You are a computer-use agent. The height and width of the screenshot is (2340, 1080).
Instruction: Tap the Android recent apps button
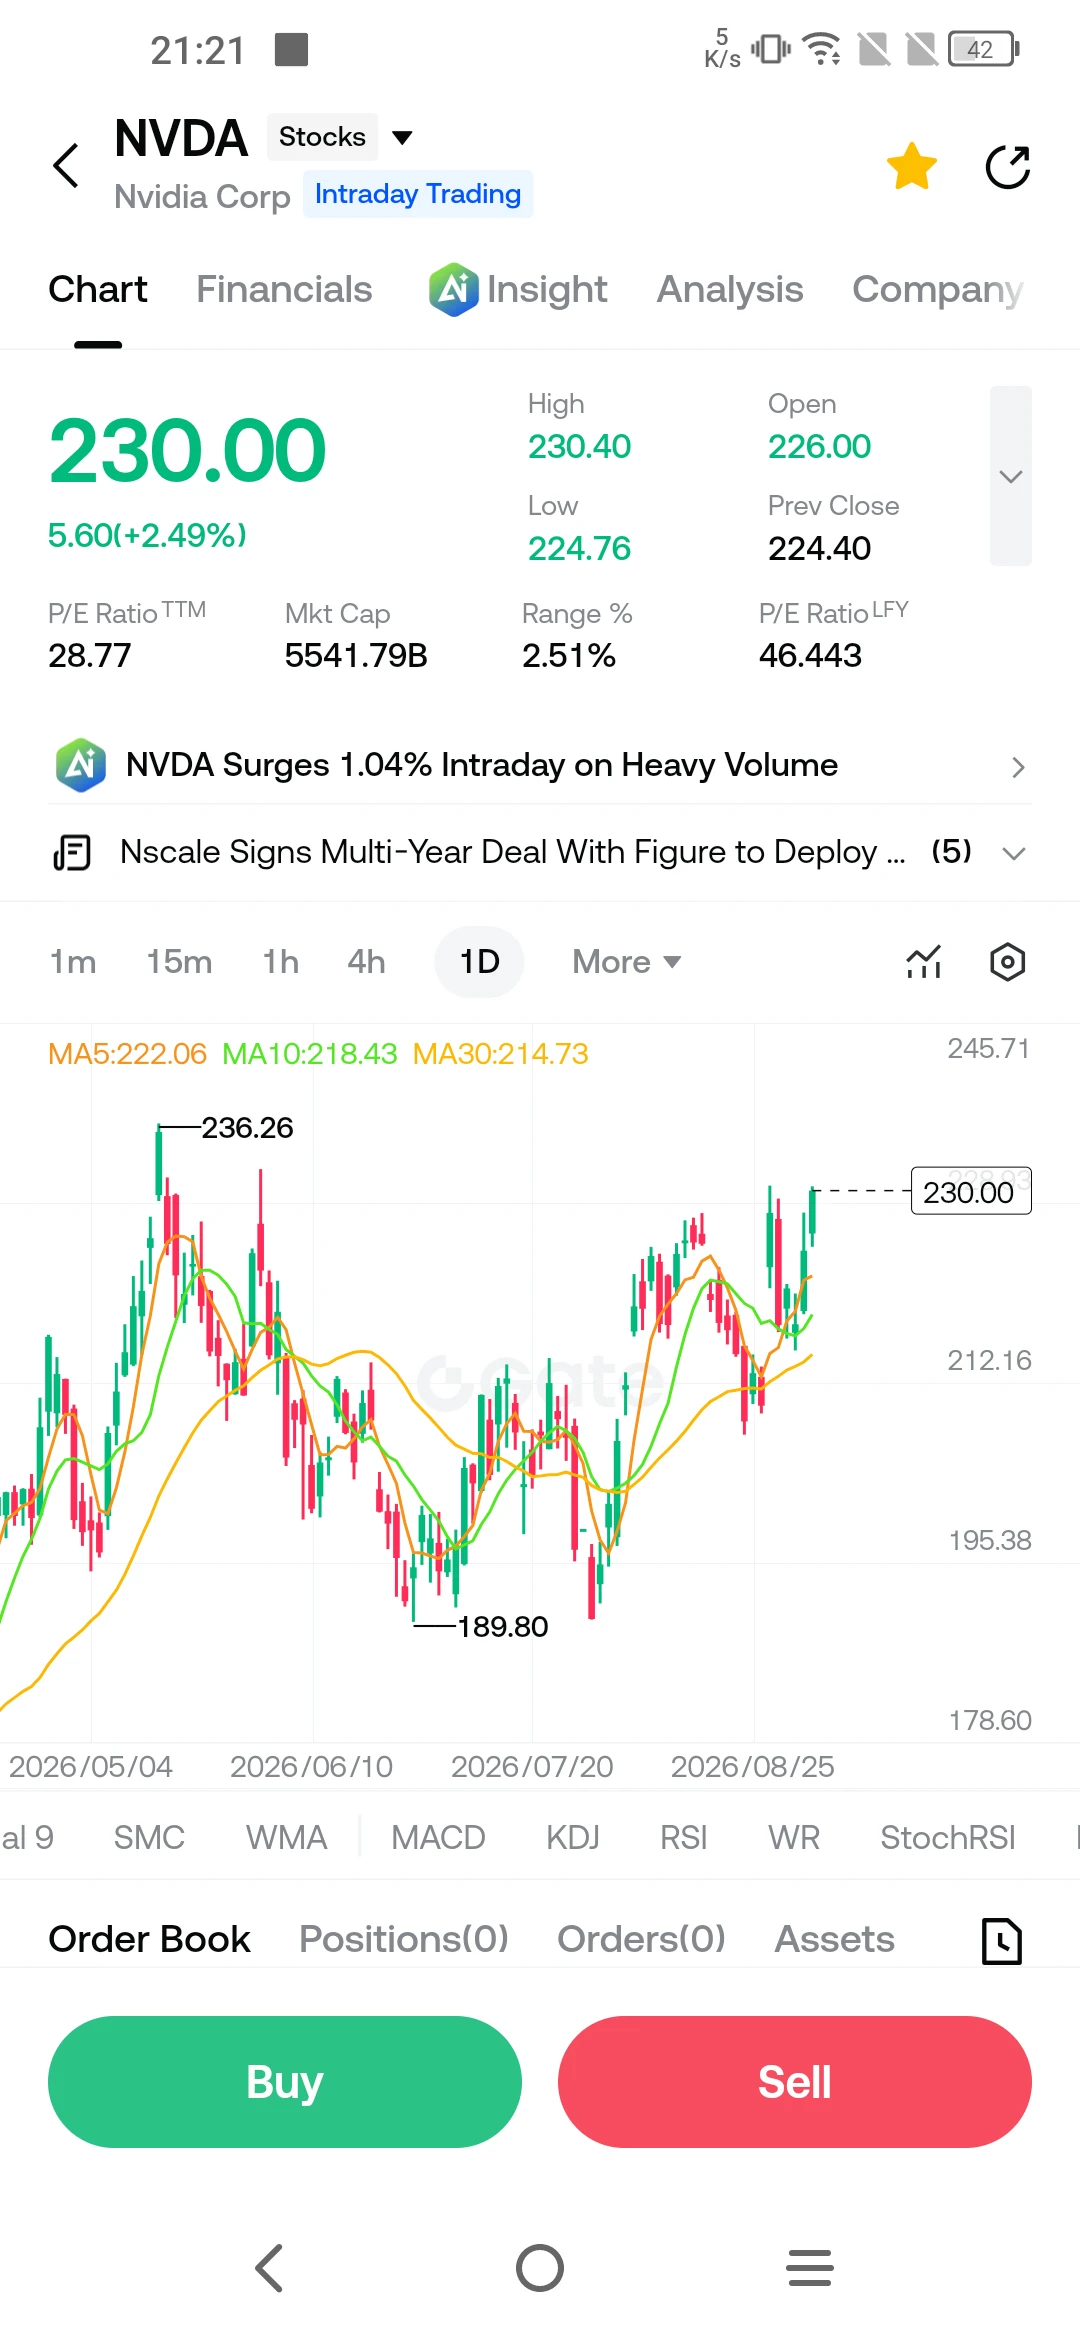pos(810,2268)
